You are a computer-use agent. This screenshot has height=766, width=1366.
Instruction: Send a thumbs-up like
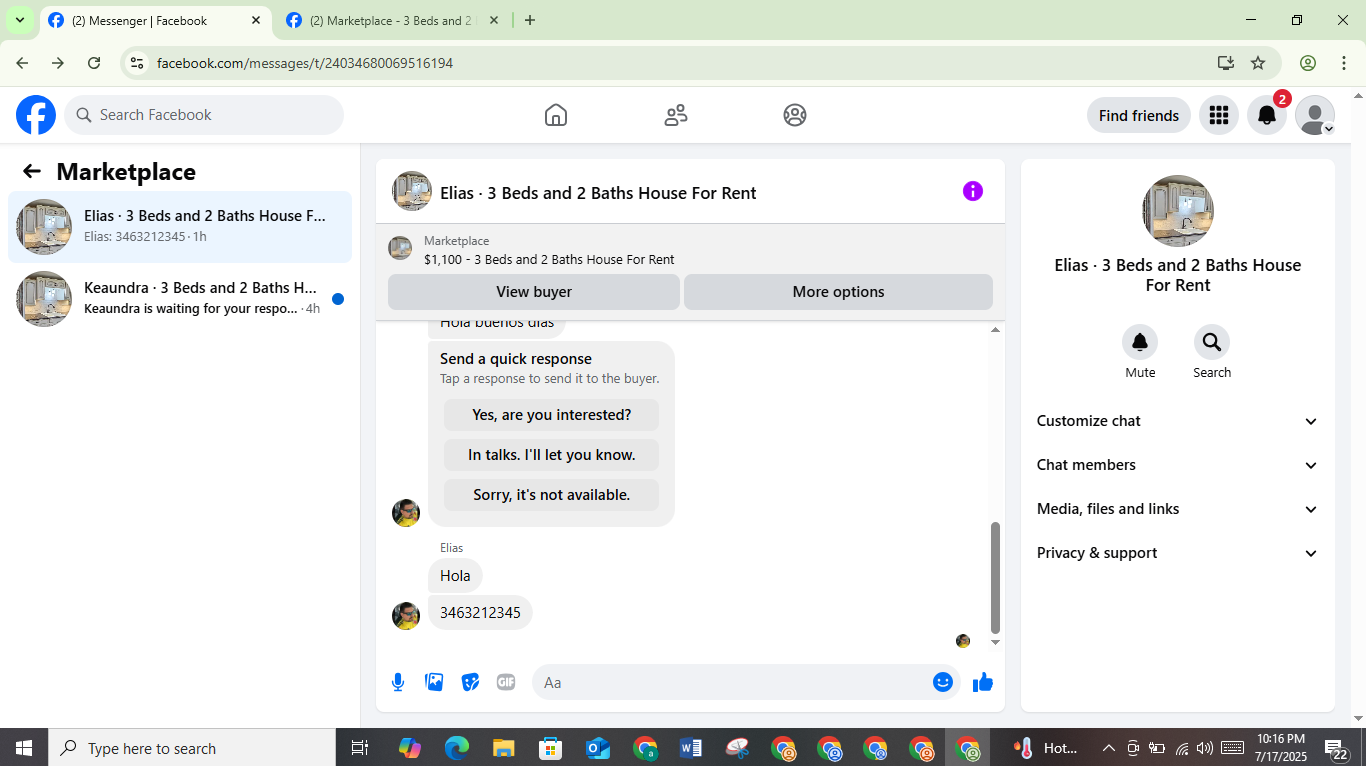click(983, 682)
